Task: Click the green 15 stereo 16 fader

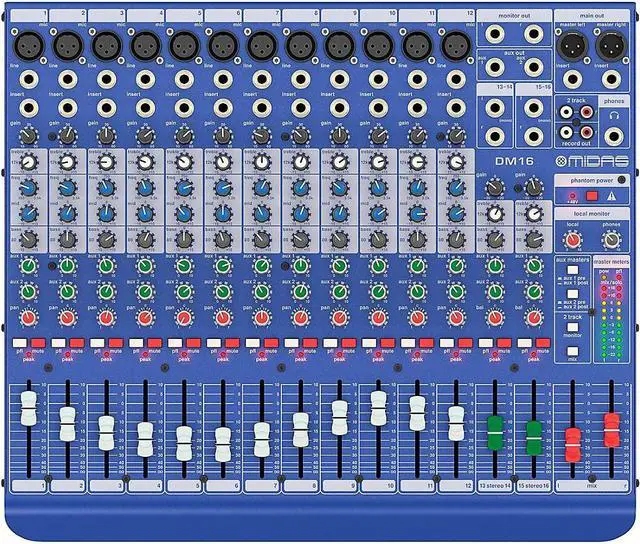Action: pos(534,438)
